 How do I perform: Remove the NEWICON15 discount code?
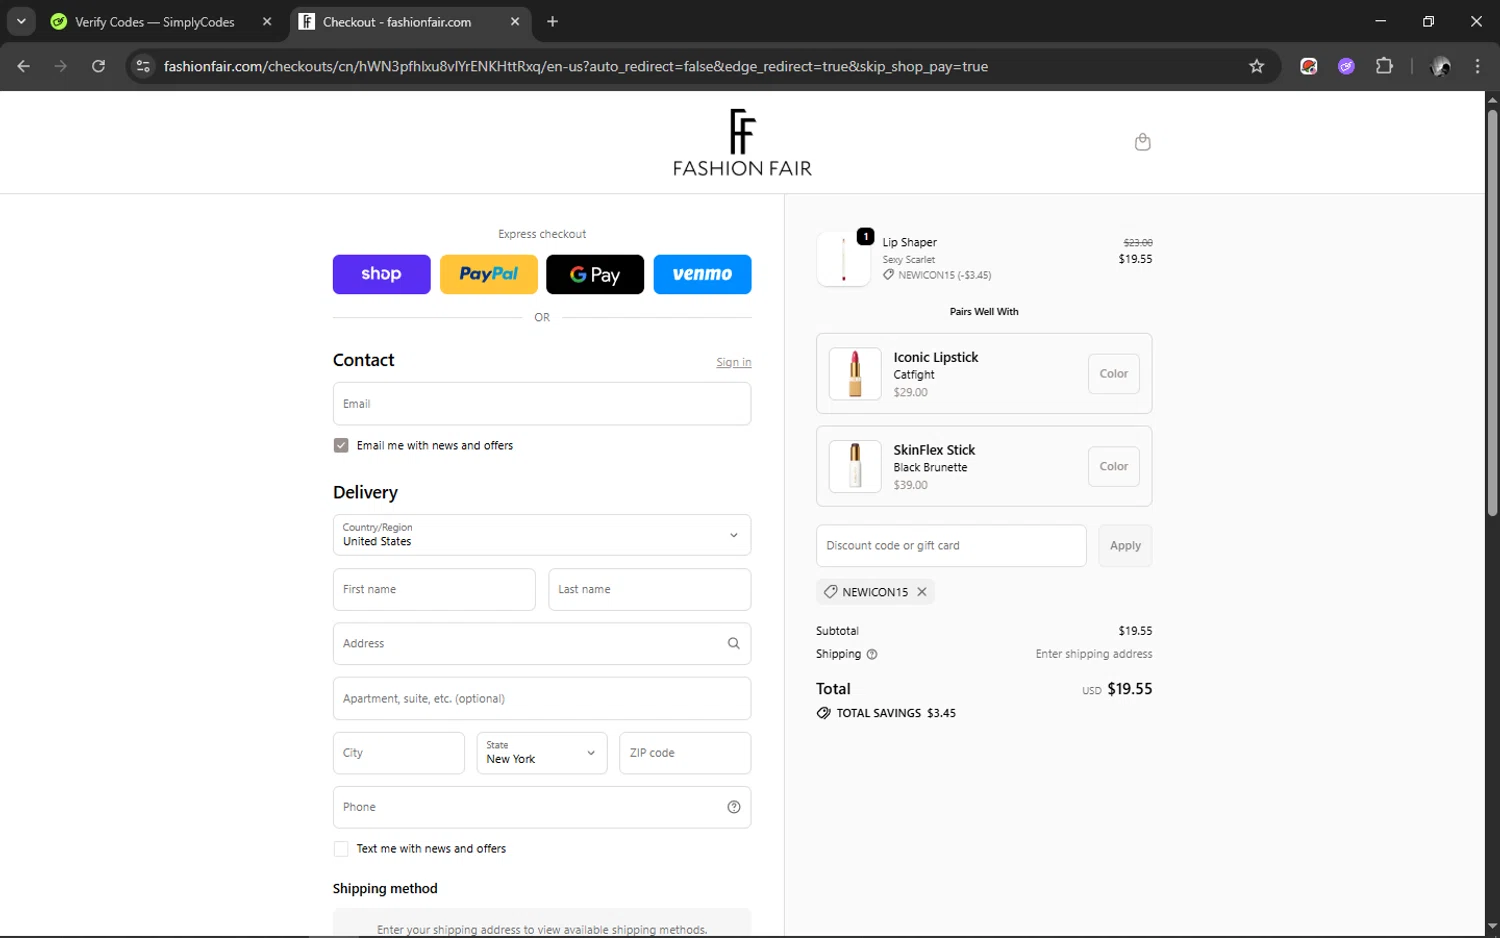coord(922,592)
